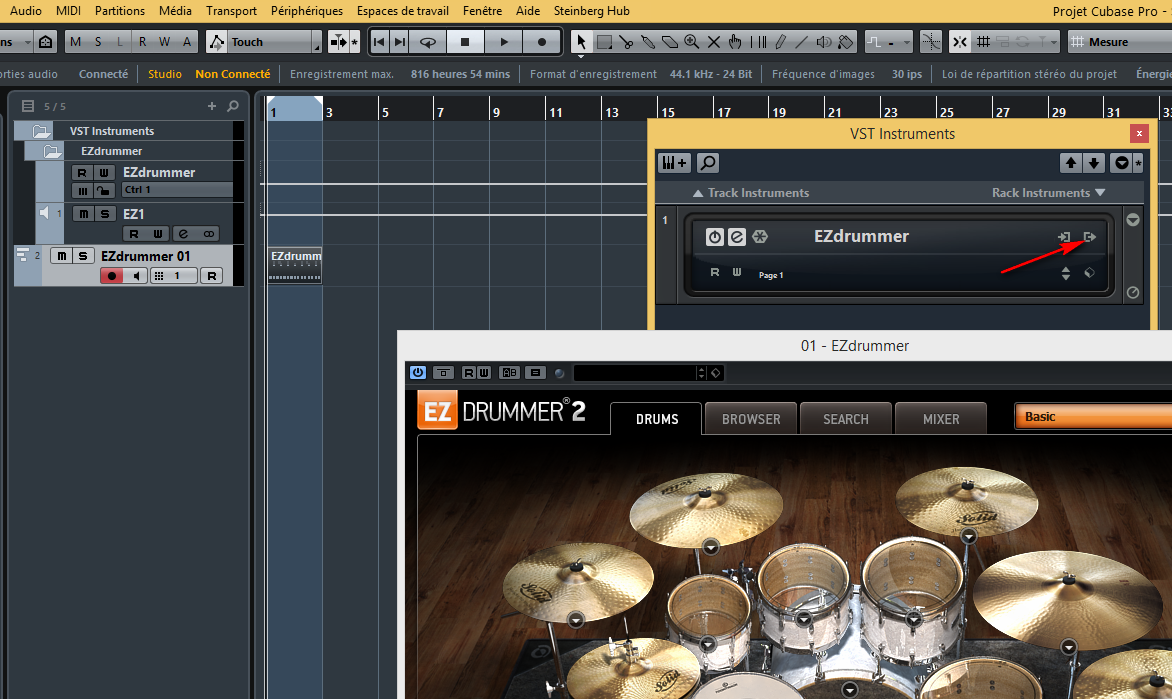The image size is (1172, 699).
Task: Click the transport Stop button
Action: point(465,42)
